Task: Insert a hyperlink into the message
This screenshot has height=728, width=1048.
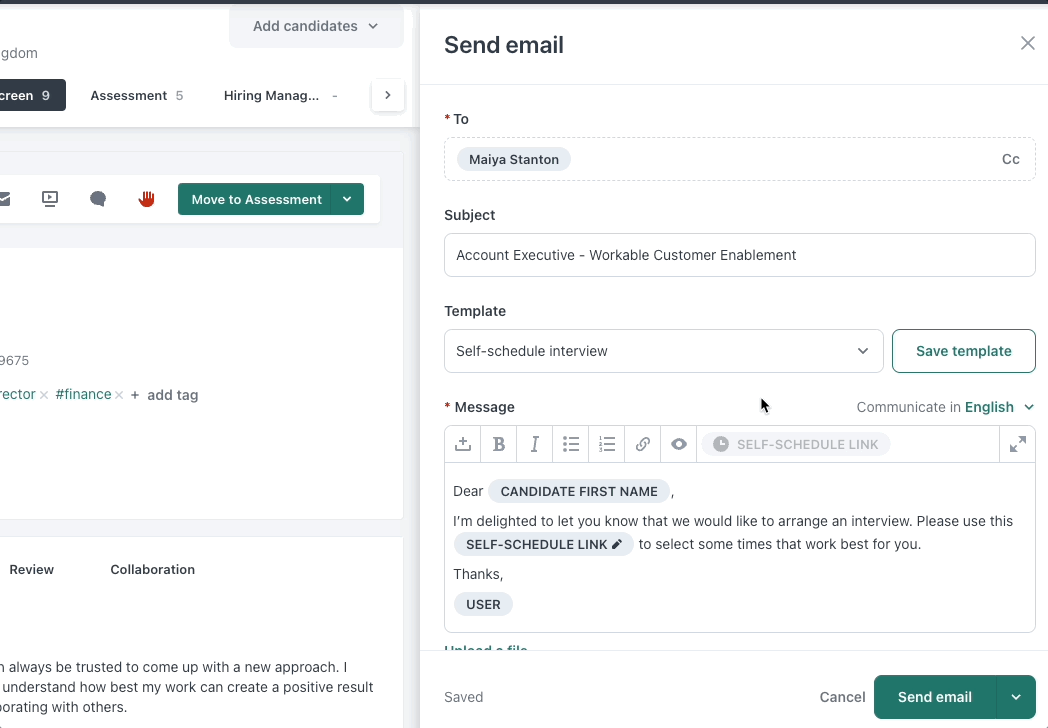Action: (x=643, y=445)
